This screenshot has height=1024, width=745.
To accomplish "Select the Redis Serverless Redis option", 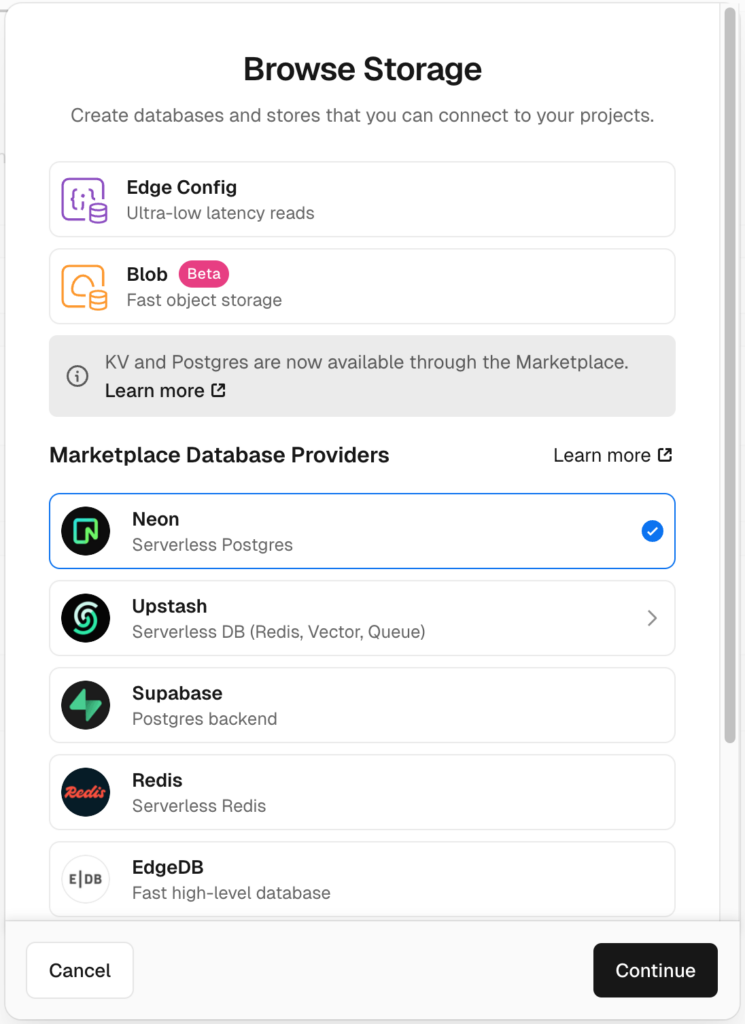I will pos(362,792).
